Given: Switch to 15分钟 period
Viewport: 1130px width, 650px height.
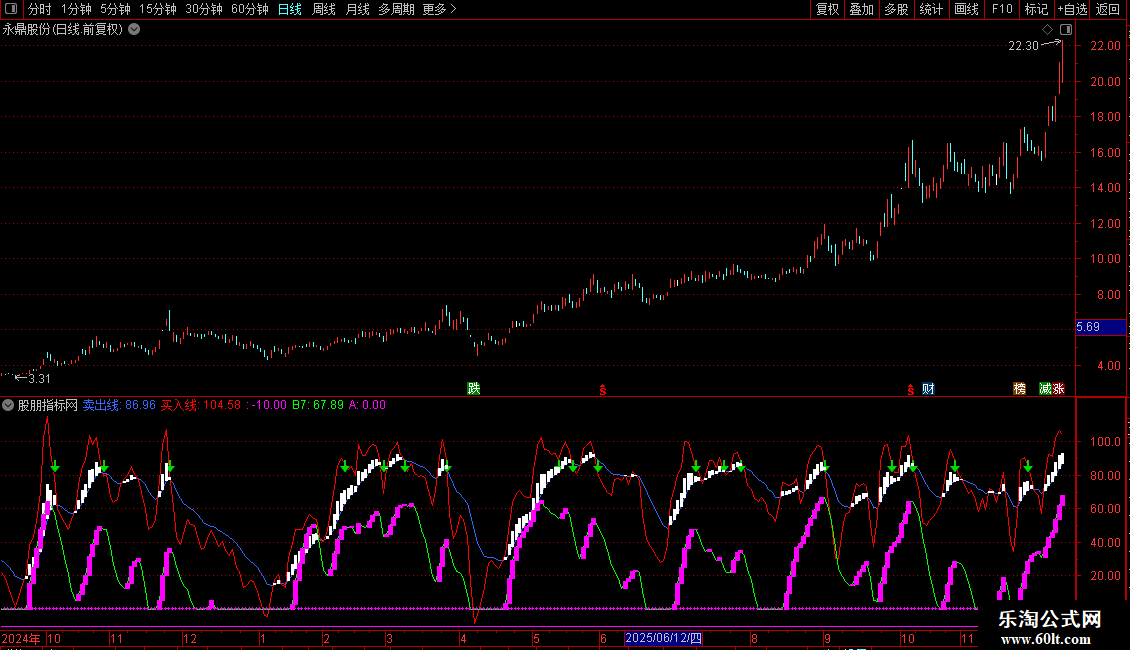Looking at the screenshot, I should coord(157,9).
